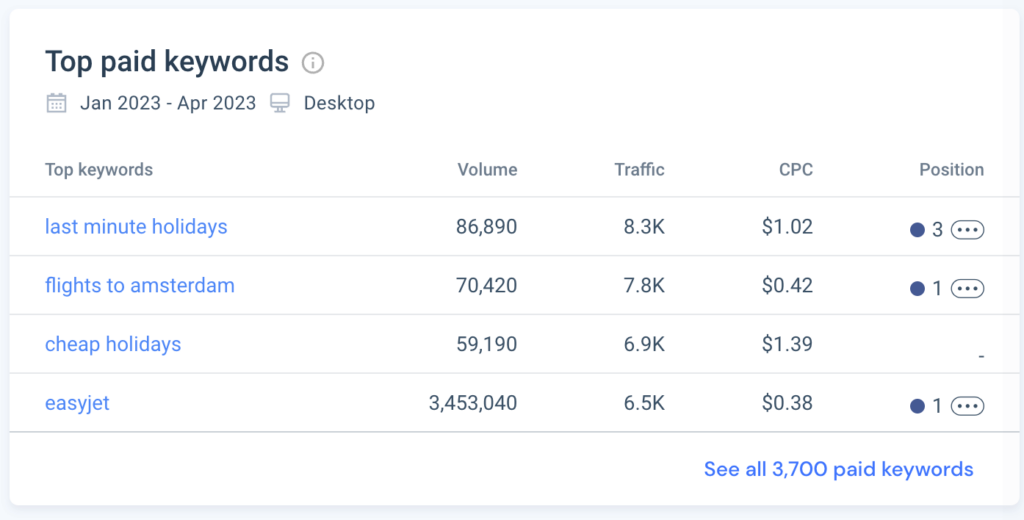The height and width of the screenshot is (520, 1024).
Task: Click the CPC column header
Action: coord(796,170)
